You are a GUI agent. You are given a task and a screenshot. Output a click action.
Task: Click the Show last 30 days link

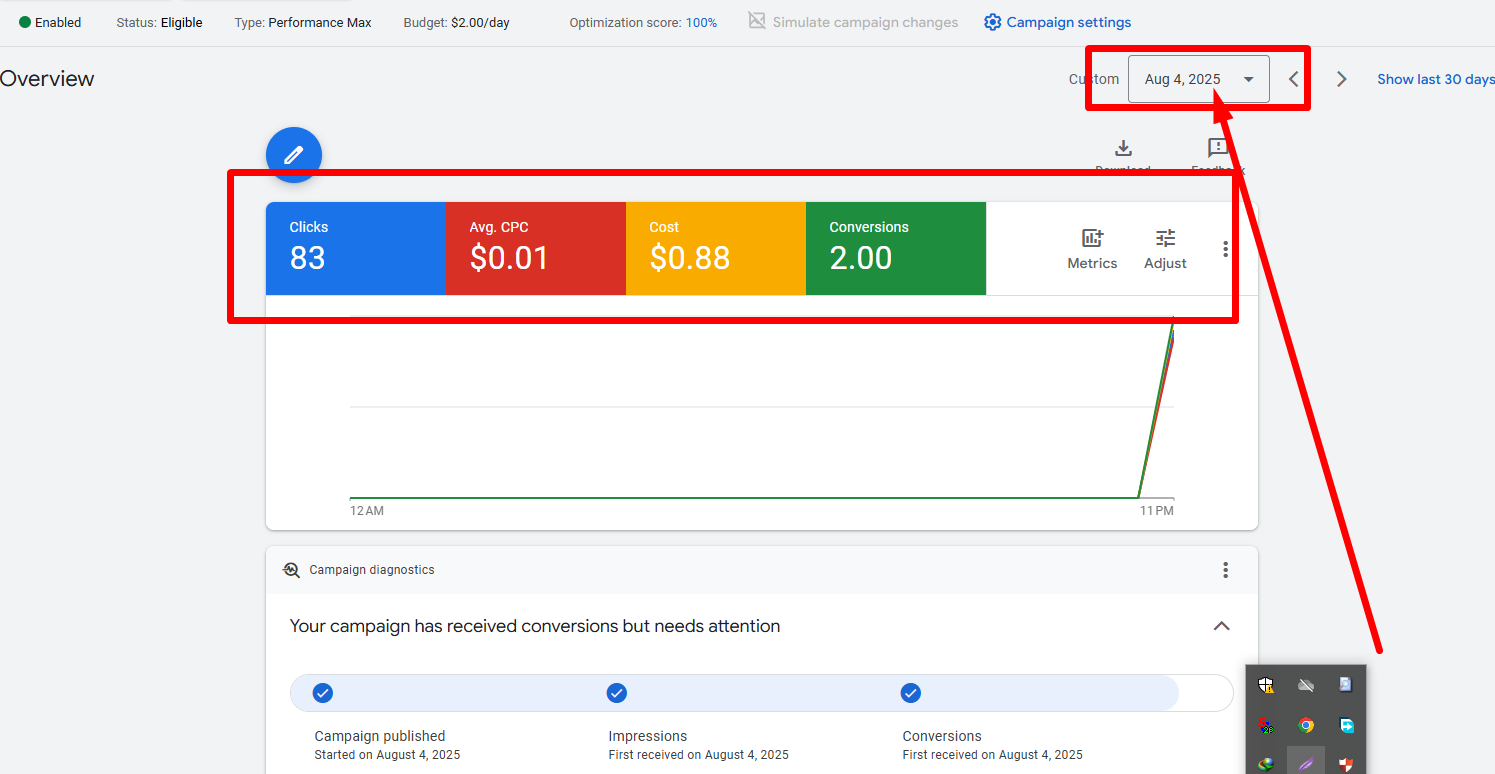click(x=1435, y=79)
